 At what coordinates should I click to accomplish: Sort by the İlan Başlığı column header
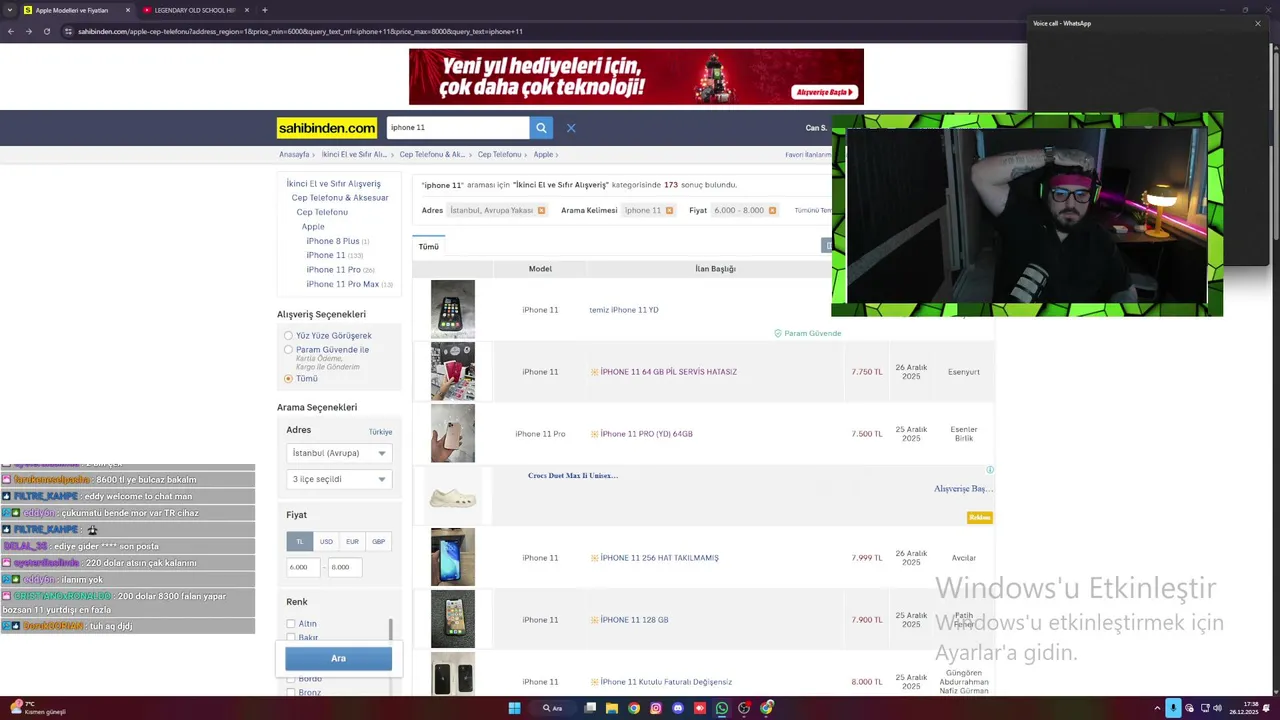point(715,269)
